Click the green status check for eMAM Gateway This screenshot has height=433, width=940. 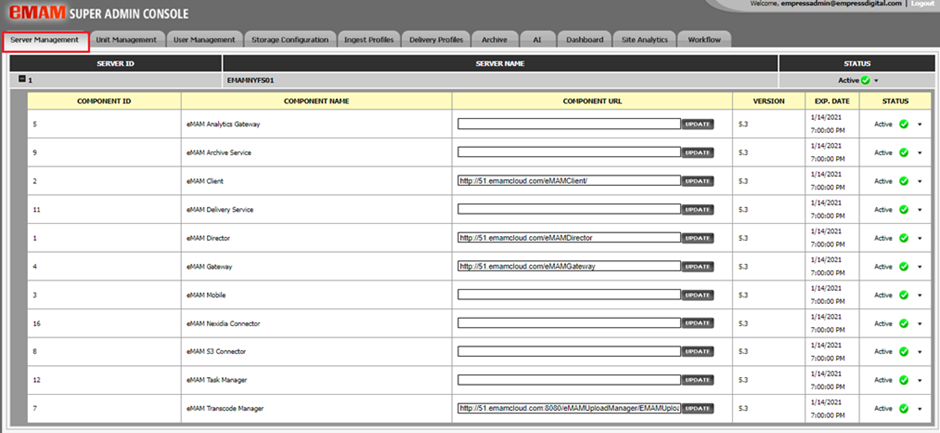coord(903,266)
